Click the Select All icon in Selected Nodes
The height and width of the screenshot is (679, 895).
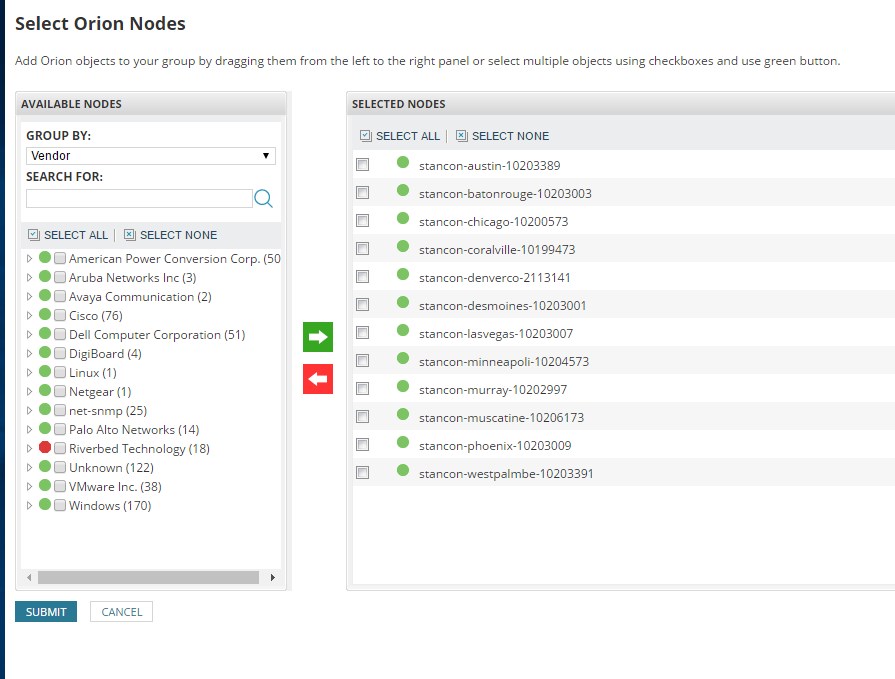(366, 135)
